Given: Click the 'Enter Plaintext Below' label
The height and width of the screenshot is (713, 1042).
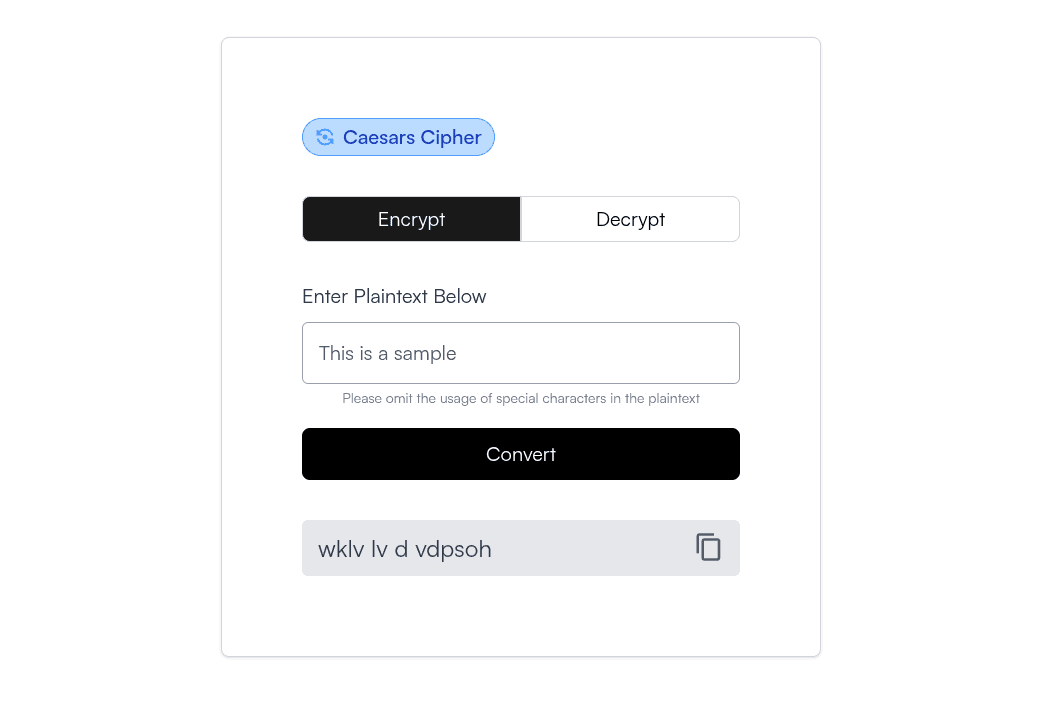Looking at the screenshot, I should point(394,296).
